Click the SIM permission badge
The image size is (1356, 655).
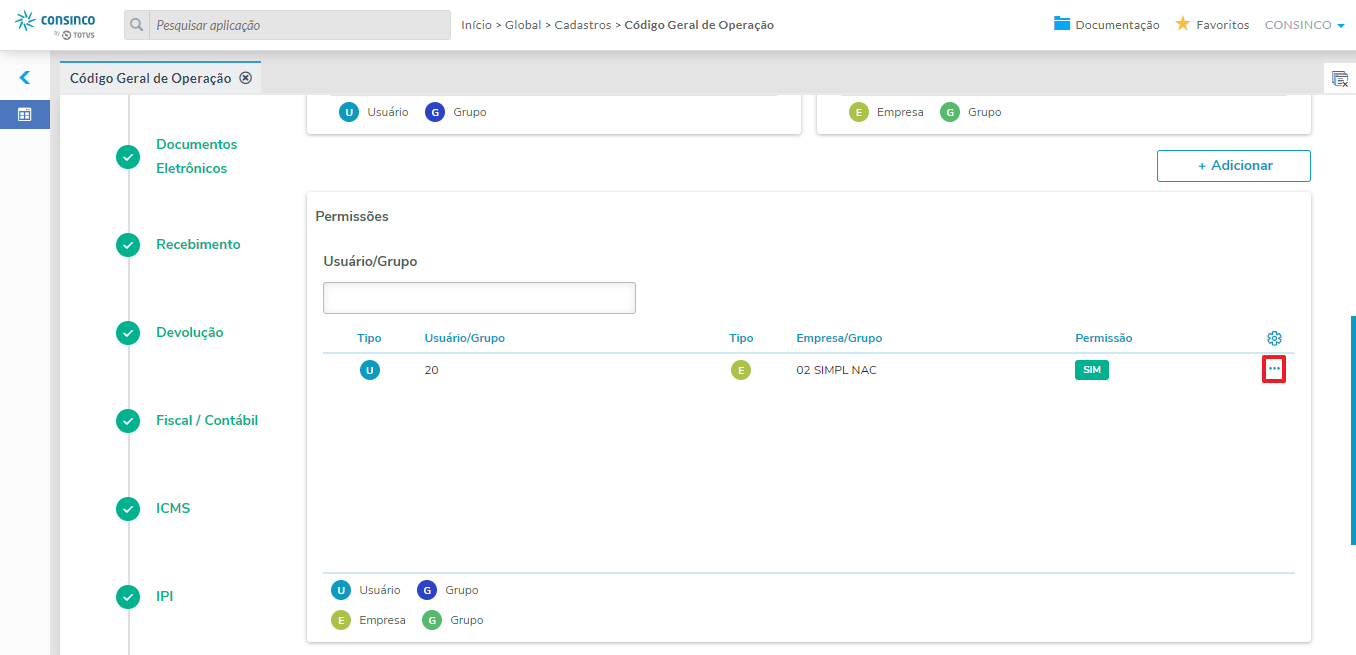click(x=1092, y=370)
